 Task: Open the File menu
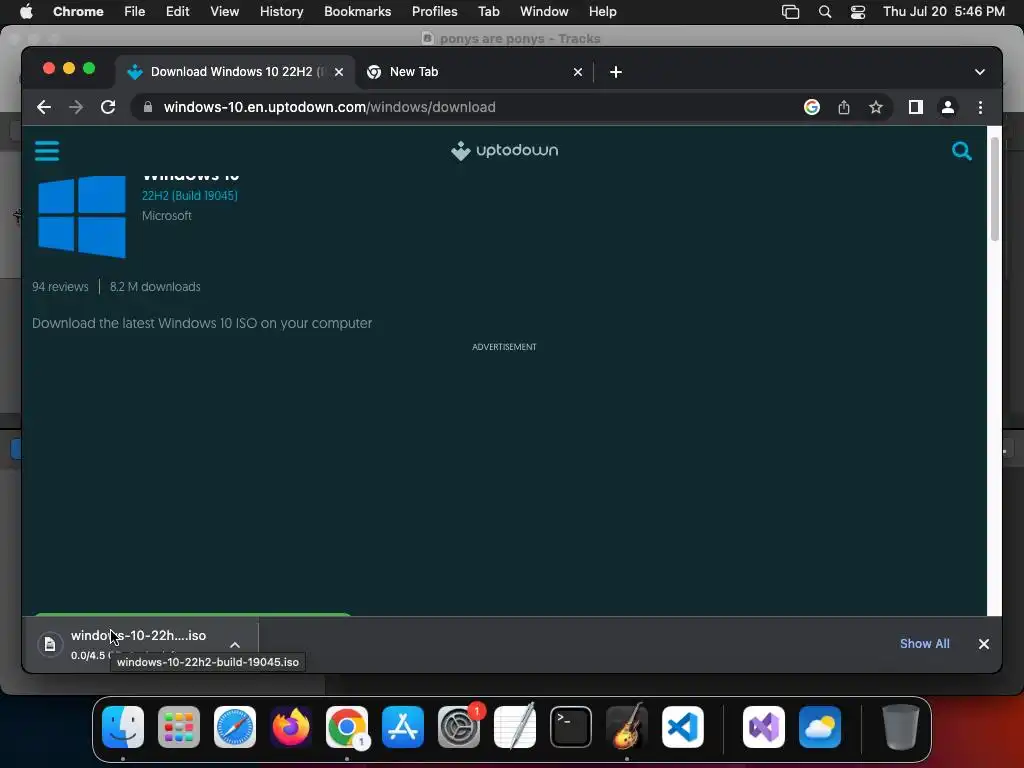pos(135,12)
